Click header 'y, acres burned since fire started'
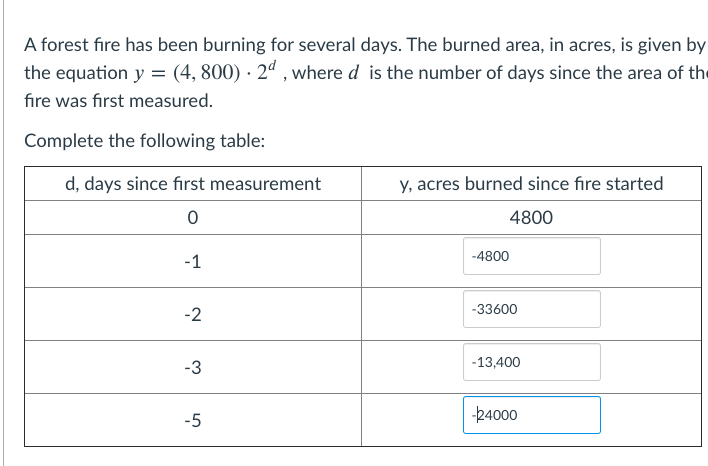This screenshot has height=466, width=708. (x=531, y=184)
